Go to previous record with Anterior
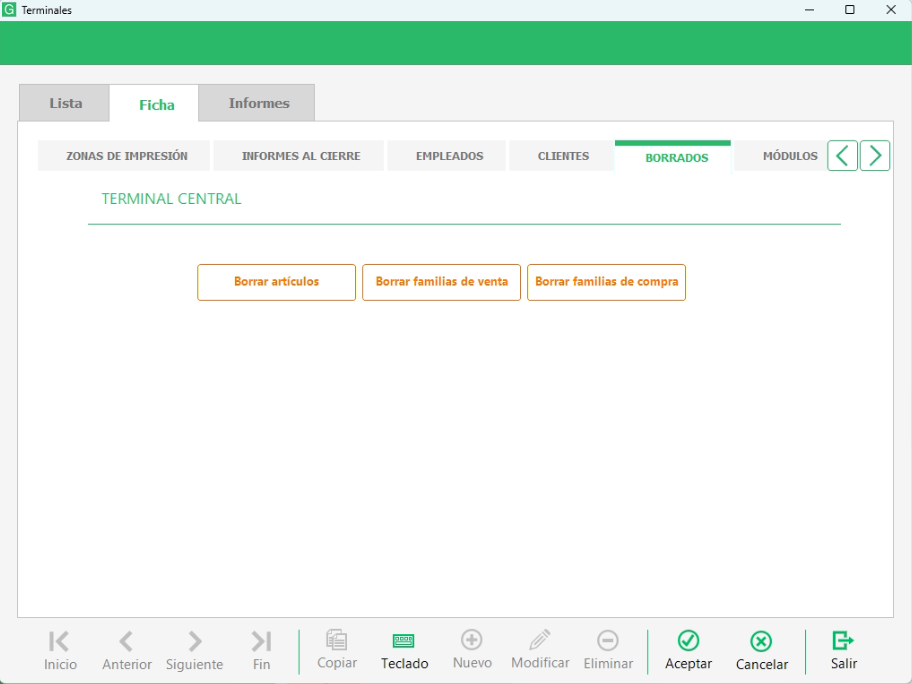This screenshot has width=912, height=684. click(126, 642)
